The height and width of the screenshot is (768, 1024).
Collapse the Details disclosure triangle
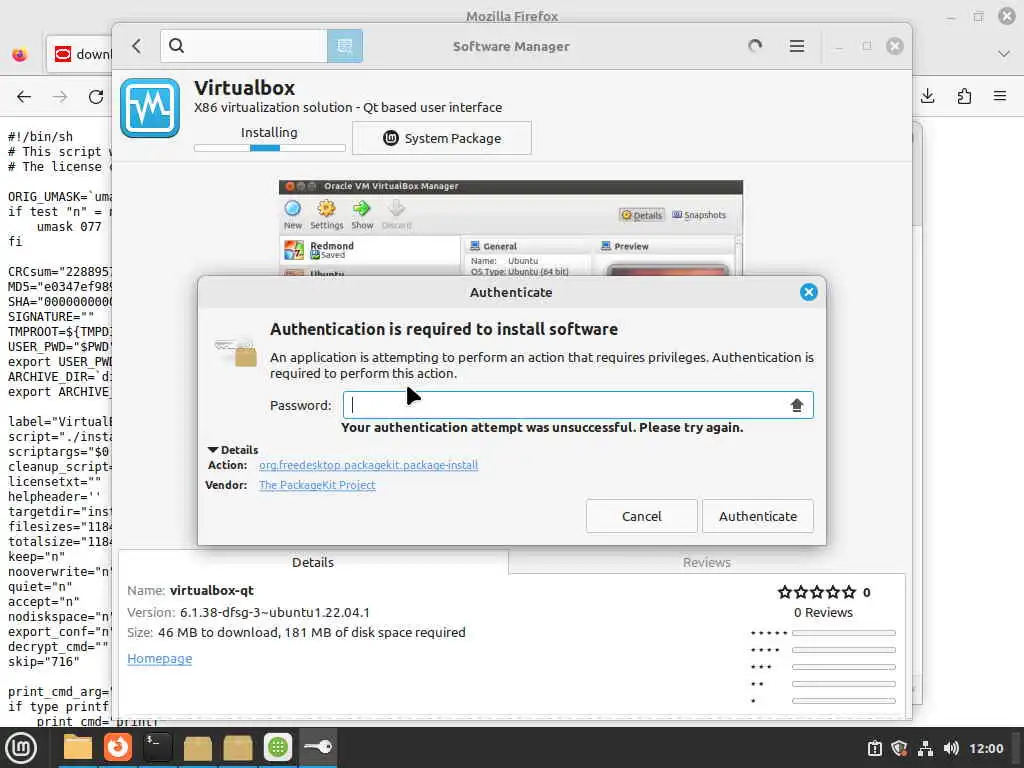(x=213, y=450)
